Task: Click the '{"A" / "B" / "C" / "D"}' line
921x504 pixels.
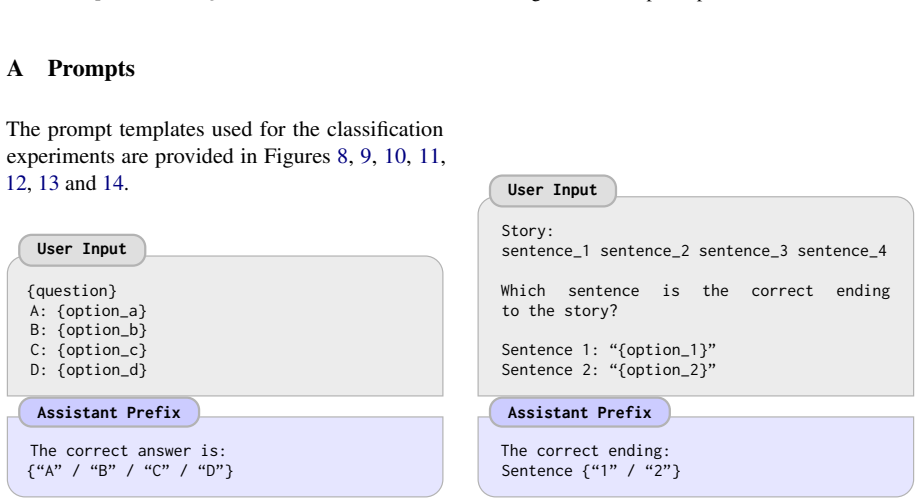Action: tap(130, 471)
